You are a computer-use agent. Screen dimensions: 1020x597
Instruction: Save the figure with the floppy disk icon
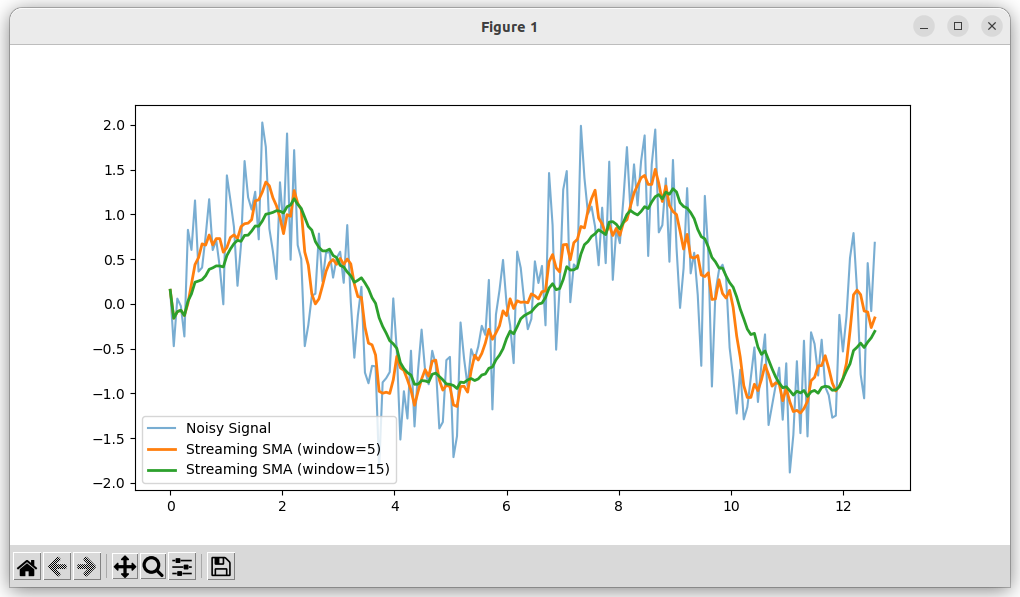221,567
